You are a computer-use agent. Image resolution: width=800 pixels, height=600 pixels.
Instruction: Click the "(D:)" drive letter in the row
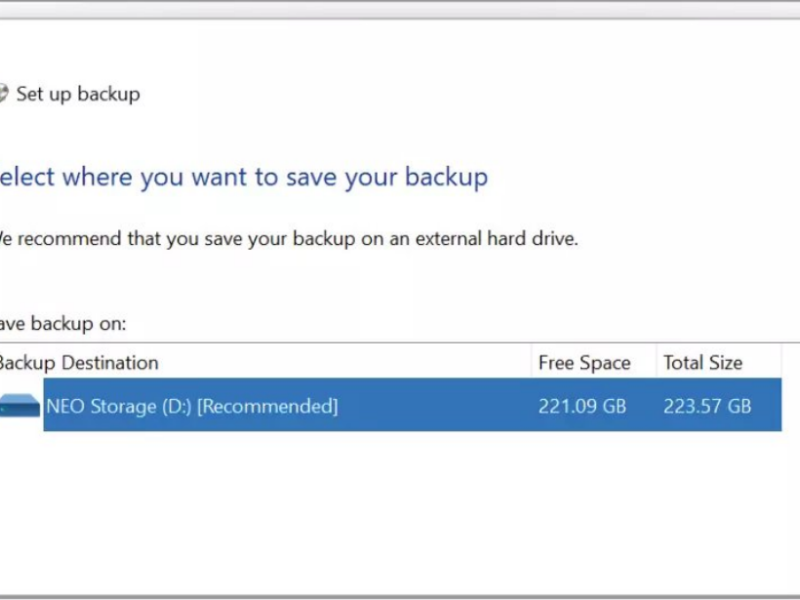175,406
